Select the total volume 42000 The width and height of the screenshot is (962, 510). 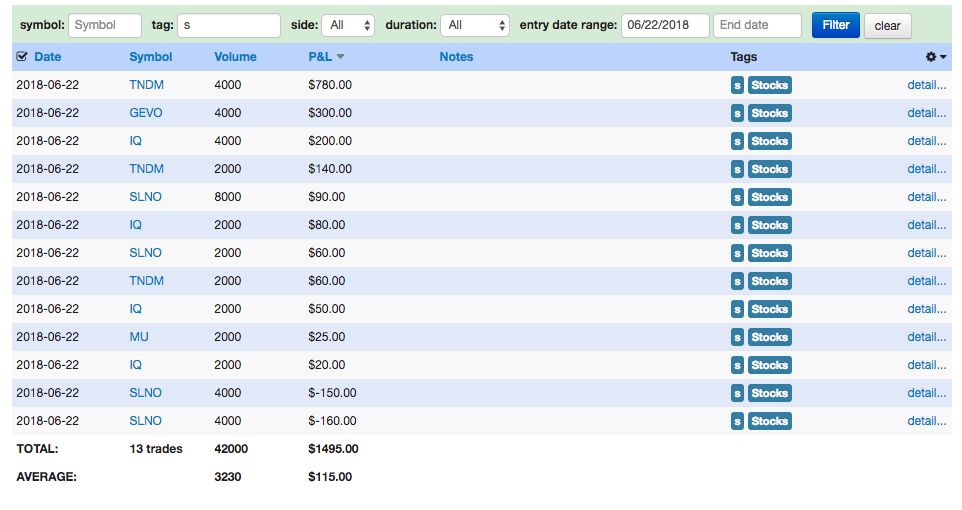click(231, 449)
